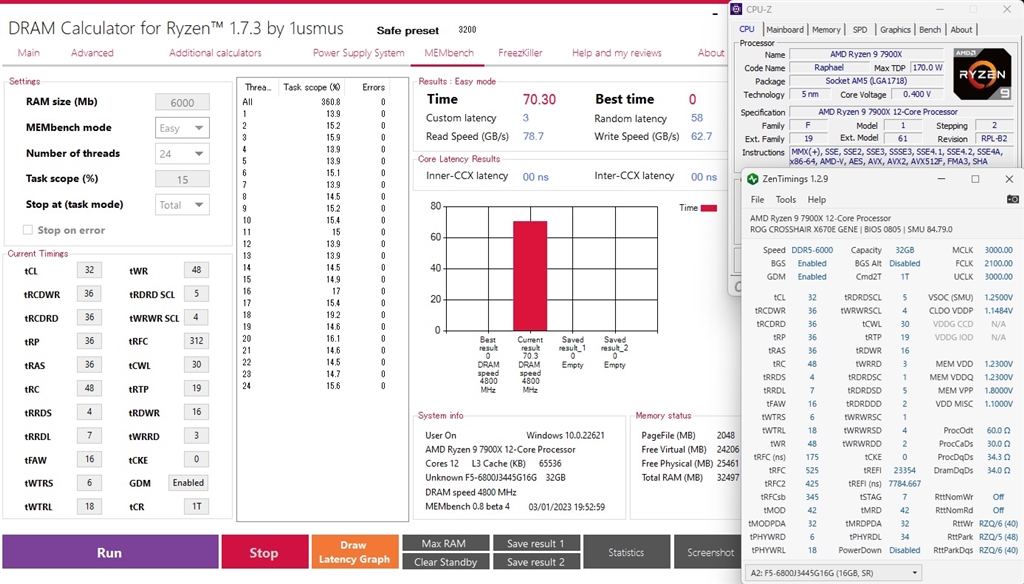Open ZenTimings Help menu
Screen dimensions: 1024x584
point(816,199)
